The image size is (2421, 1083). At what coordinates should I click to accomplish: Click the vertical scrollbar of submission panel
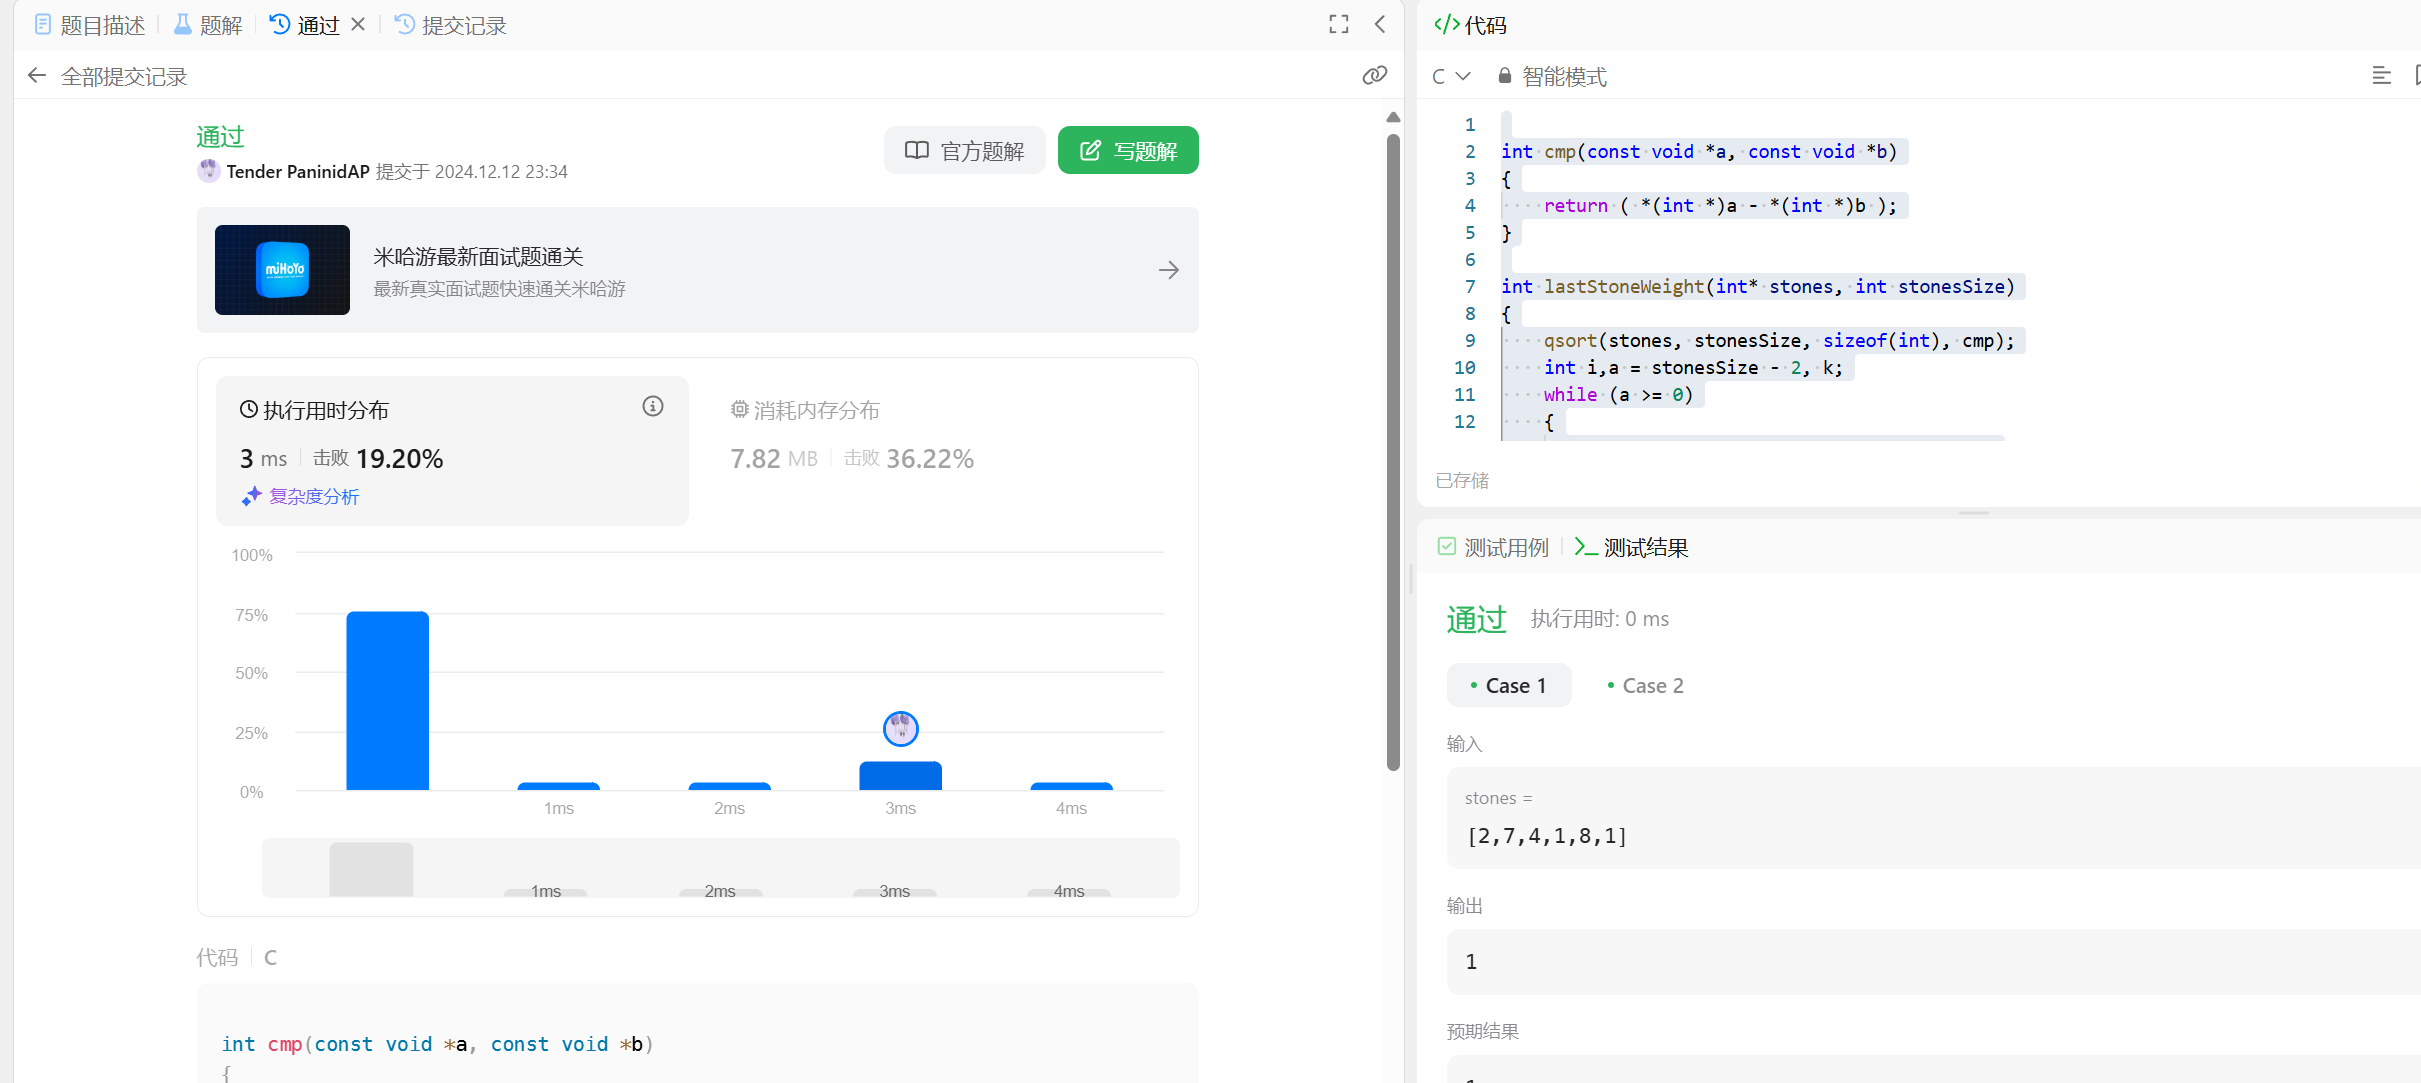pos(1393,450)
